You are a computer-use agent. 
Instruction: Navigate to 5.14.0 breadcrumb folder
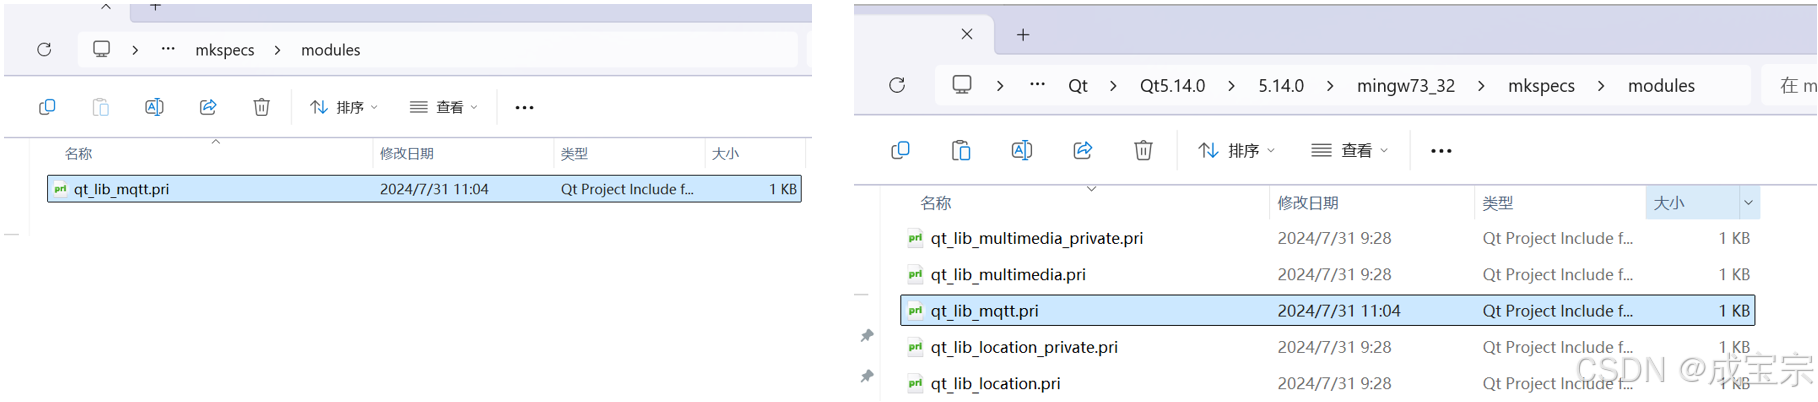[x=1281, y=86]
